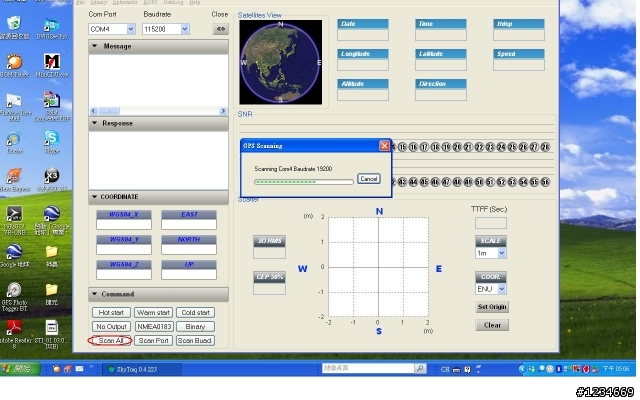
Task: Click the TTFF (Sec) value field
Action: tap(491, 223)
